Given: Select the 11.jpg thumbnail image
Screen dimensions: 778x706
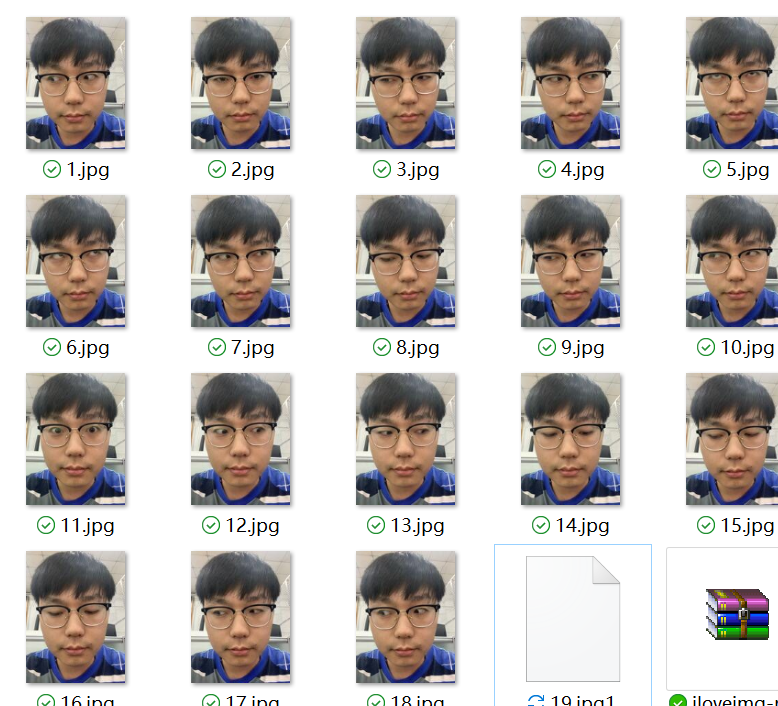Looking at the screenshot, I should tap(75, 439).
